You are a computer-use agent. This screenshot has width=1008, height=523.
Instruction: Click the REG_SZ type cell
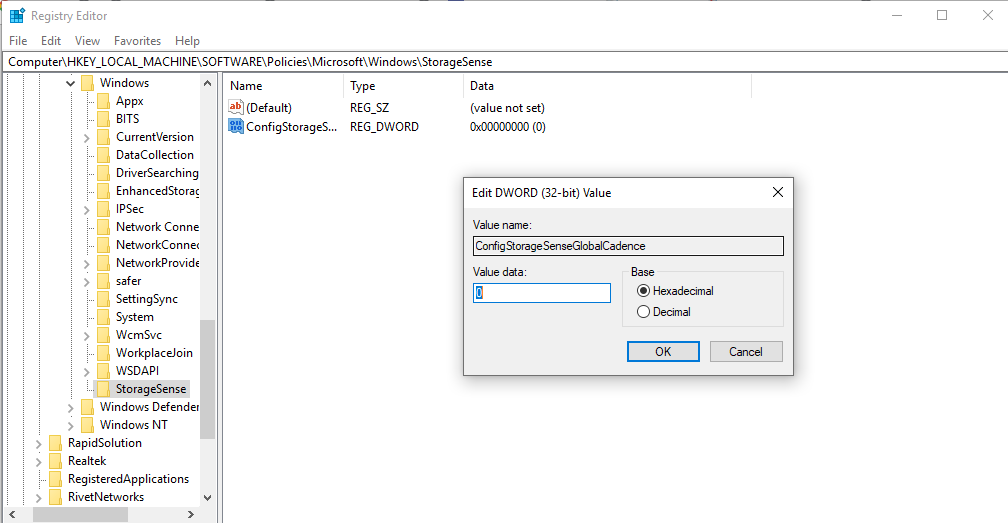coord(370,108)
